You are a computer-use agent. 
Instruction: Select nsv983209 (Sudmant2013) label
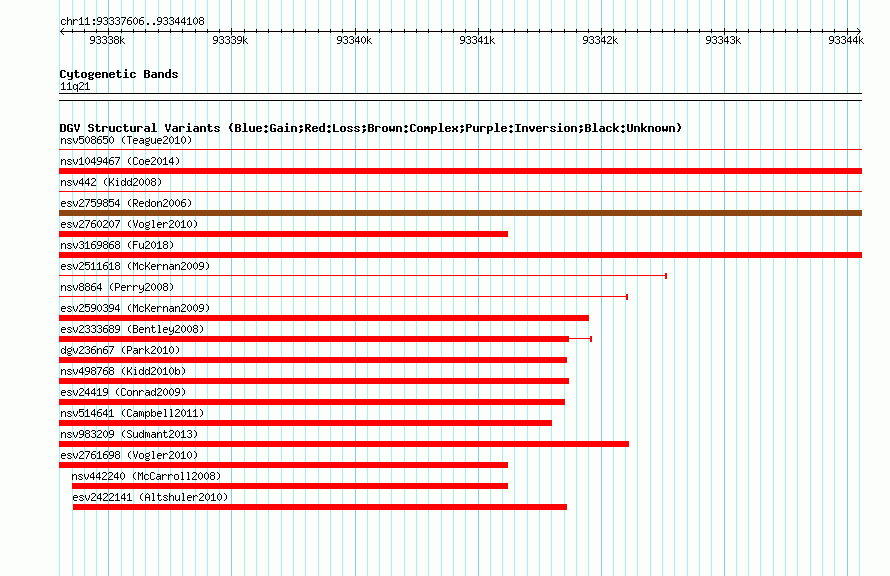pos(129,434)
